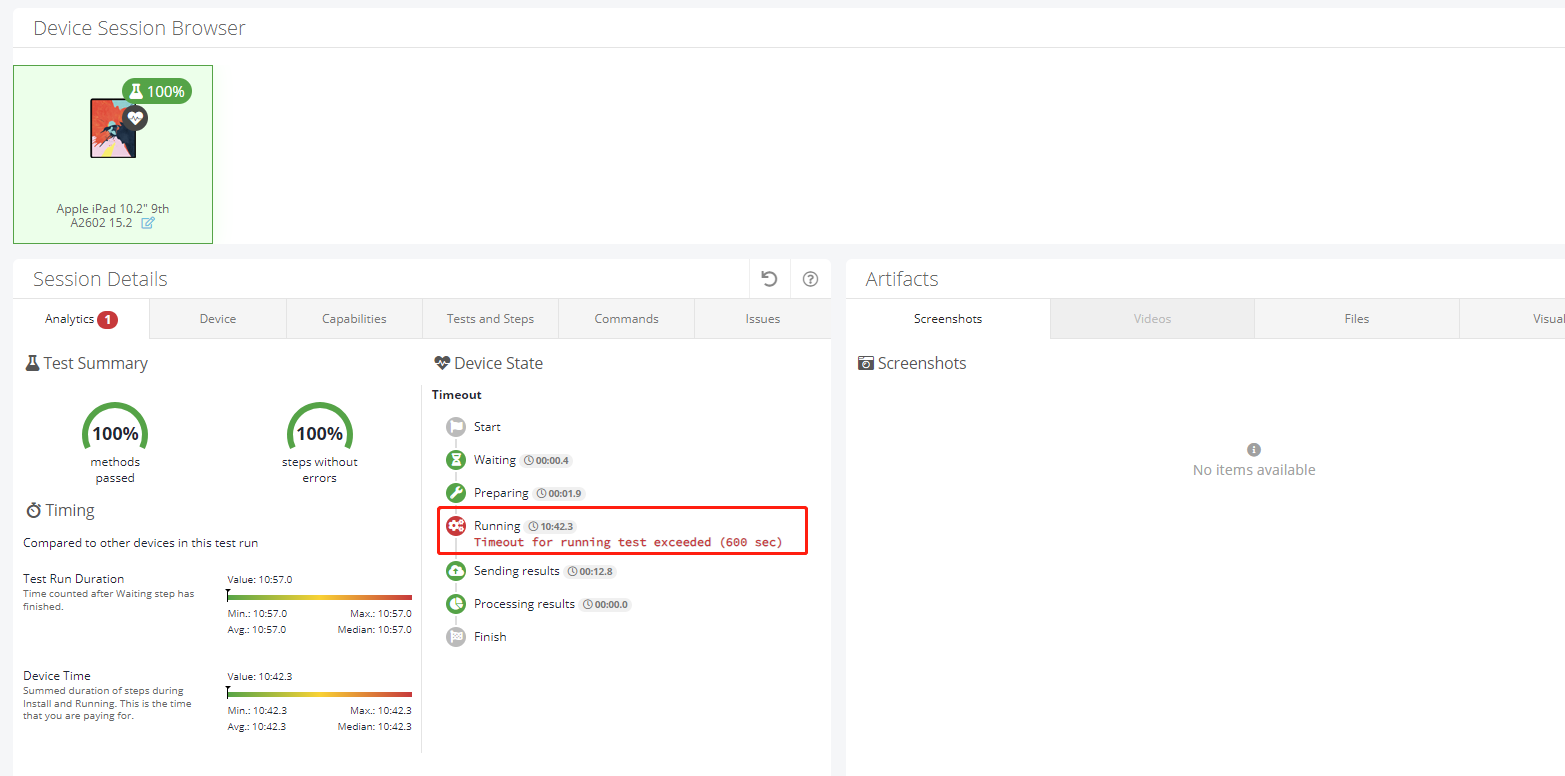Click the green Waiting step icon
1565x776 pixels.
tap(457, 459)
